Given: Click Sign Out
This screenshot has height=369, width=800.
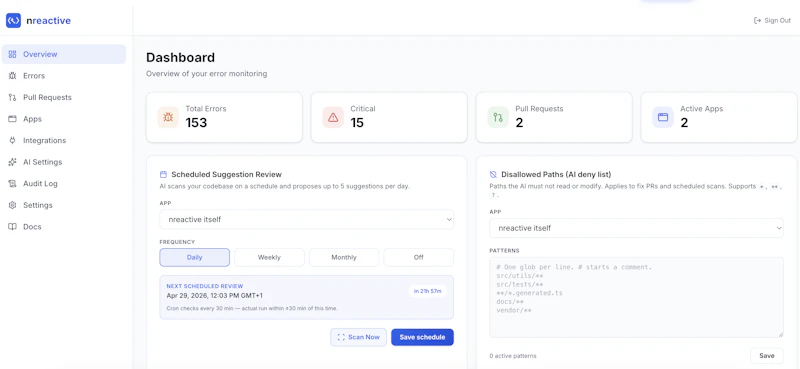Looking at the screenshot, I should coord(772,21).
